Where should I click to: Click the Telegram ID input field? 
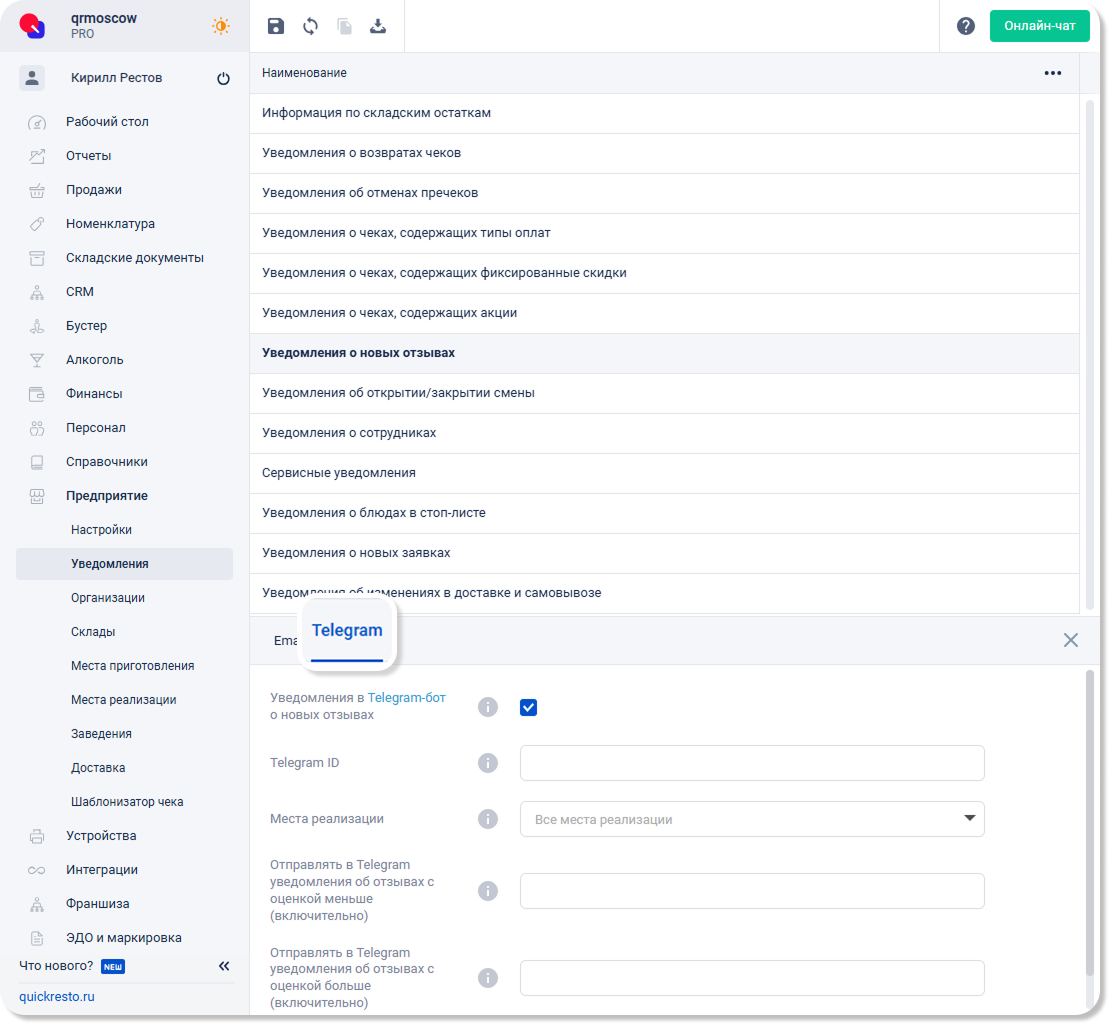pos(752,763)
